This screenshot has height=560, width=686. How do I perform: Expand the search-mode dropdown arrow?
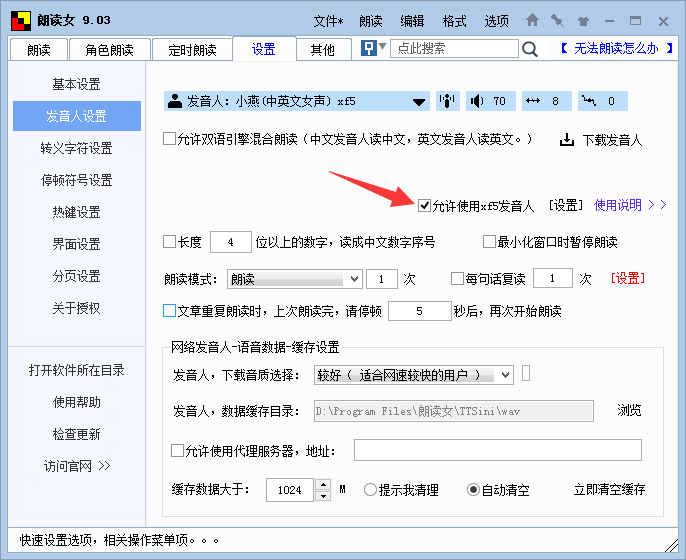click(383, 46)
